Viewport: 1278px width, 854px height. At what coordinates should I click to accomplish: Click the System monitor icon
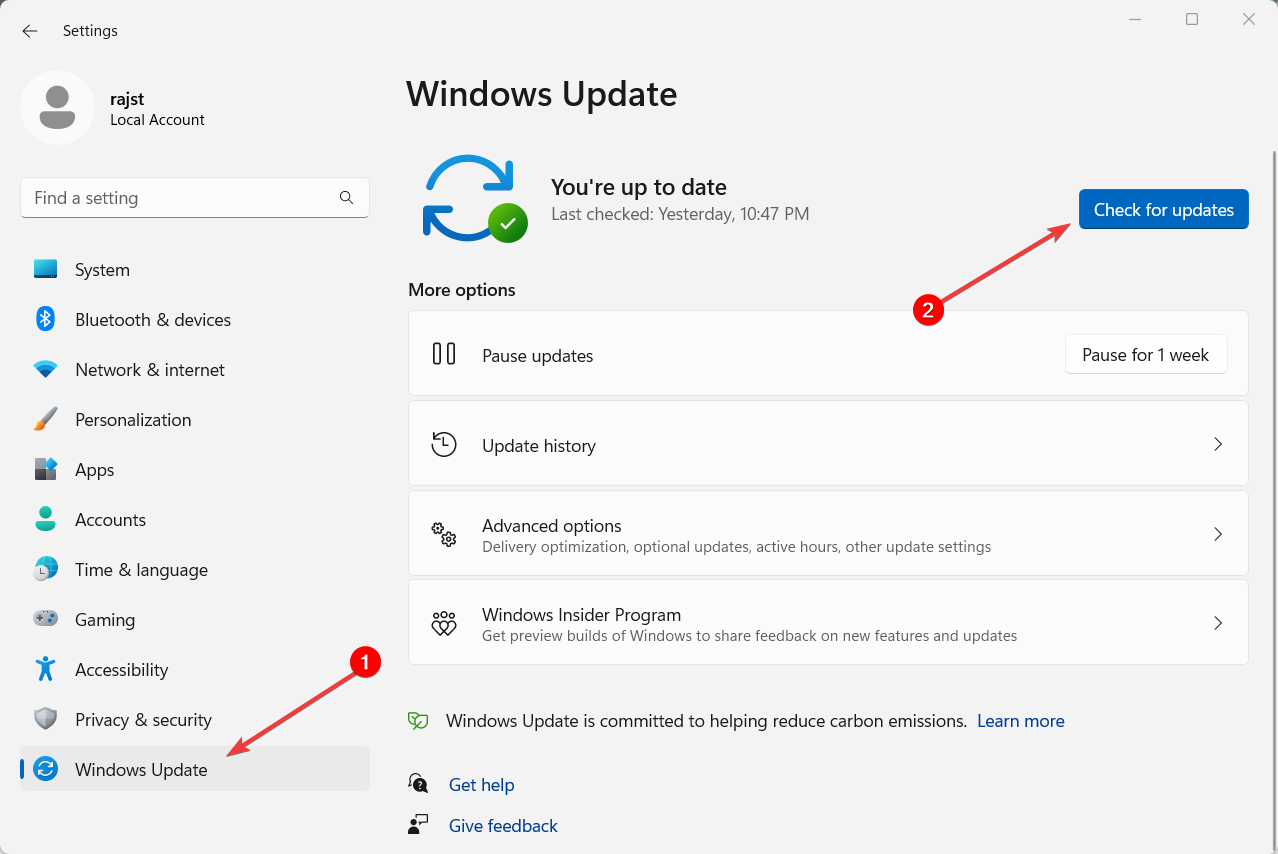coord(45,269)
